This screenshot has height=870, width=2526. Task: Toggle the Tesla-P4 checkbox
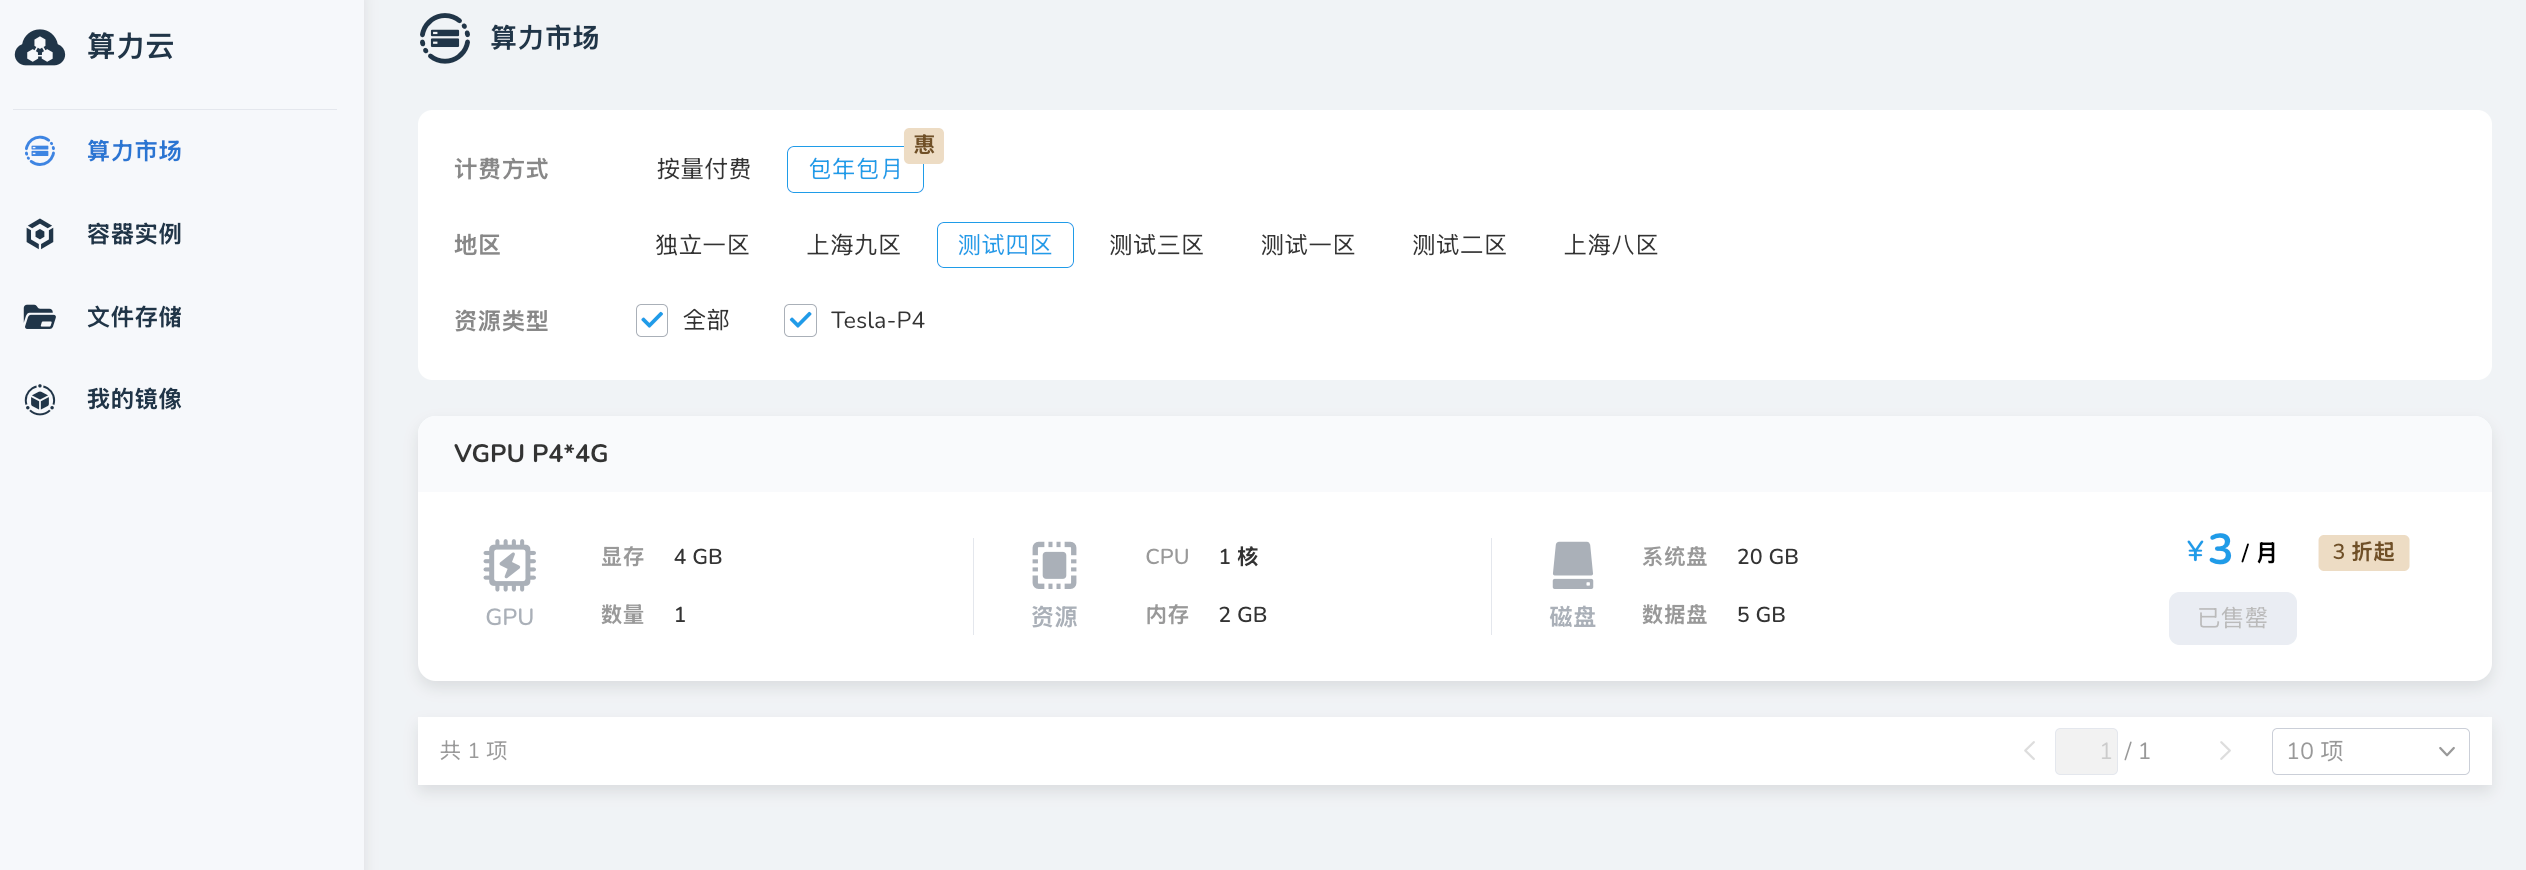[x=800, y=321]
